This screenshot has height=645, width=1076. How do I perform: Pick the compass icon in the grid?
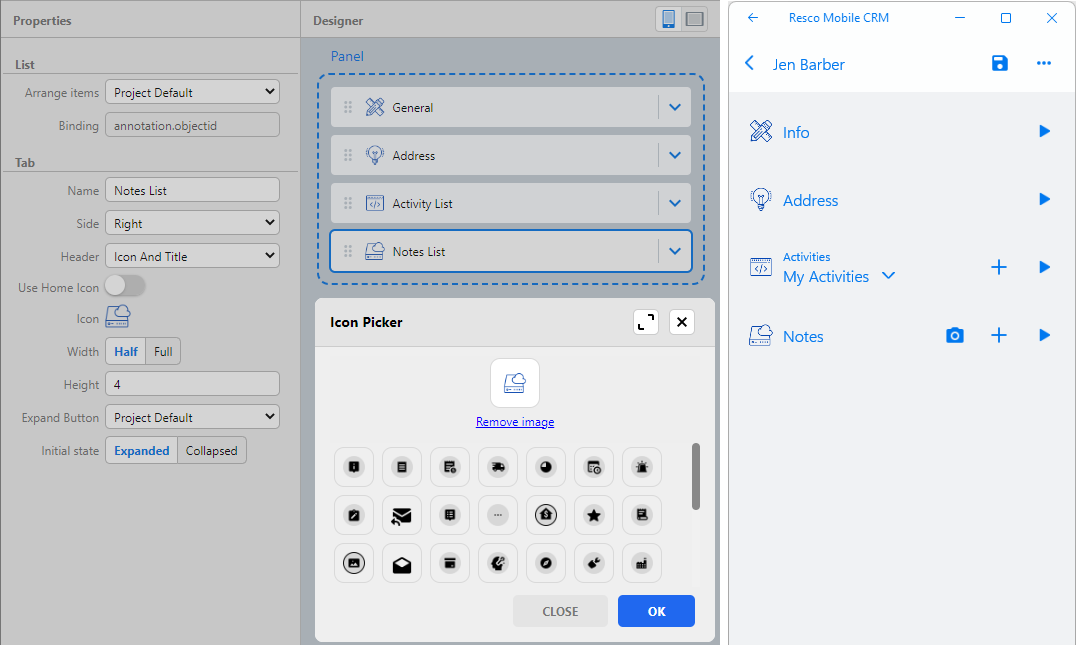[x=546, y=563]
